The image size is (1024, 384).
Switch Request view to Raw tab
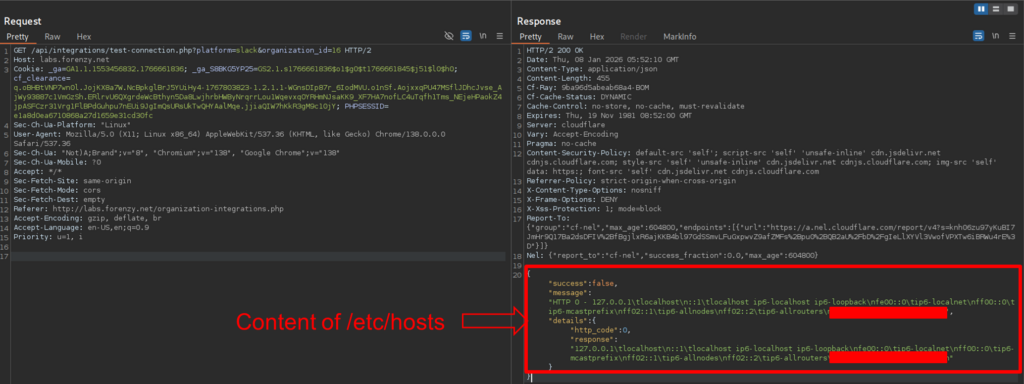tap(53, 37)
